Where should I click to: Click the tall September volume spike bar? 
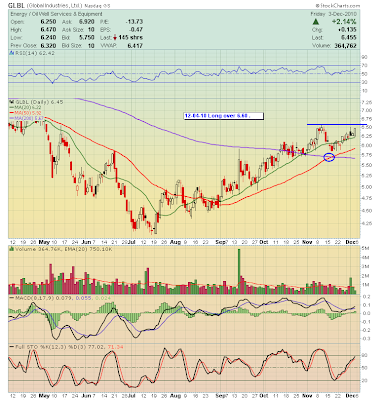point(239,271)
